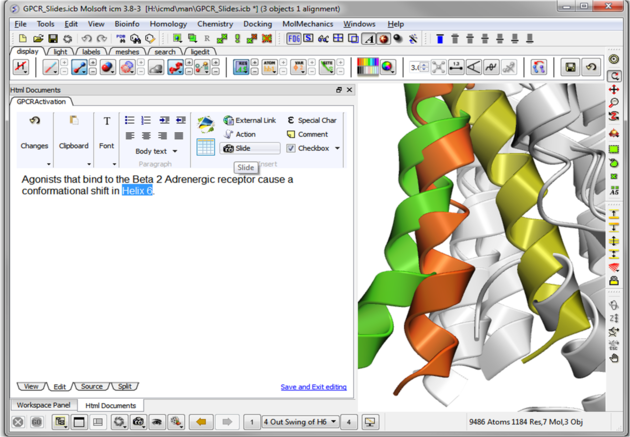Switch to the meshes tab
Image resolution: width=630 pixels, height=437 pixels.
pyautogui.click(x=127, y=52)
